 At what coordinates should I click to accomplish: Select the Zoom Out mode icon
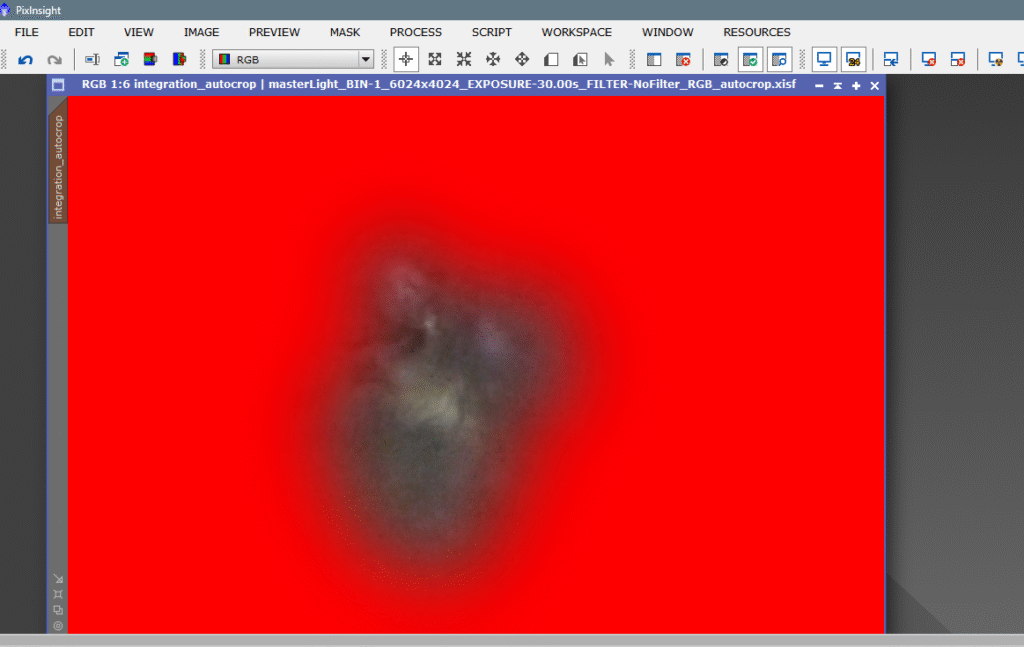click(464, 60)
